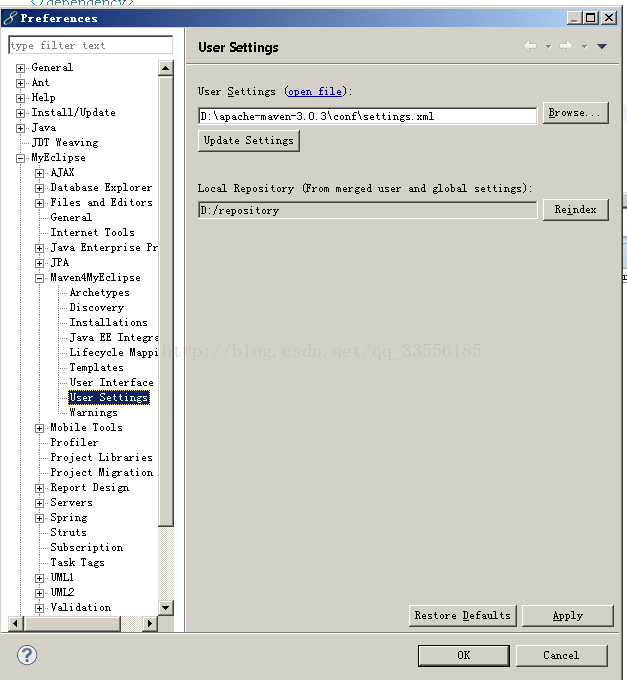Click the Browse... button

(576, 113)
